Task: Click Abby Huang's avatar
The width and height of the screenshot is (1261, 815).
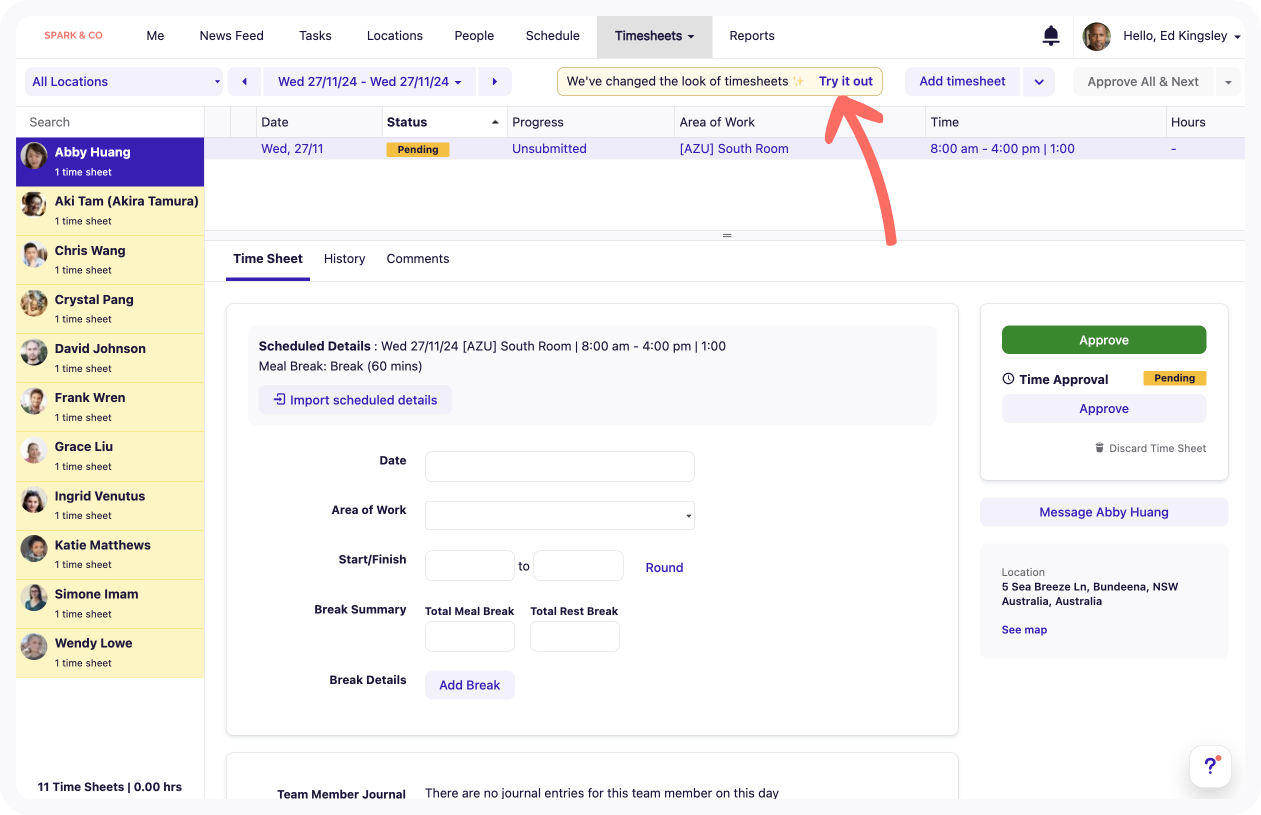Action: (35, 156)
